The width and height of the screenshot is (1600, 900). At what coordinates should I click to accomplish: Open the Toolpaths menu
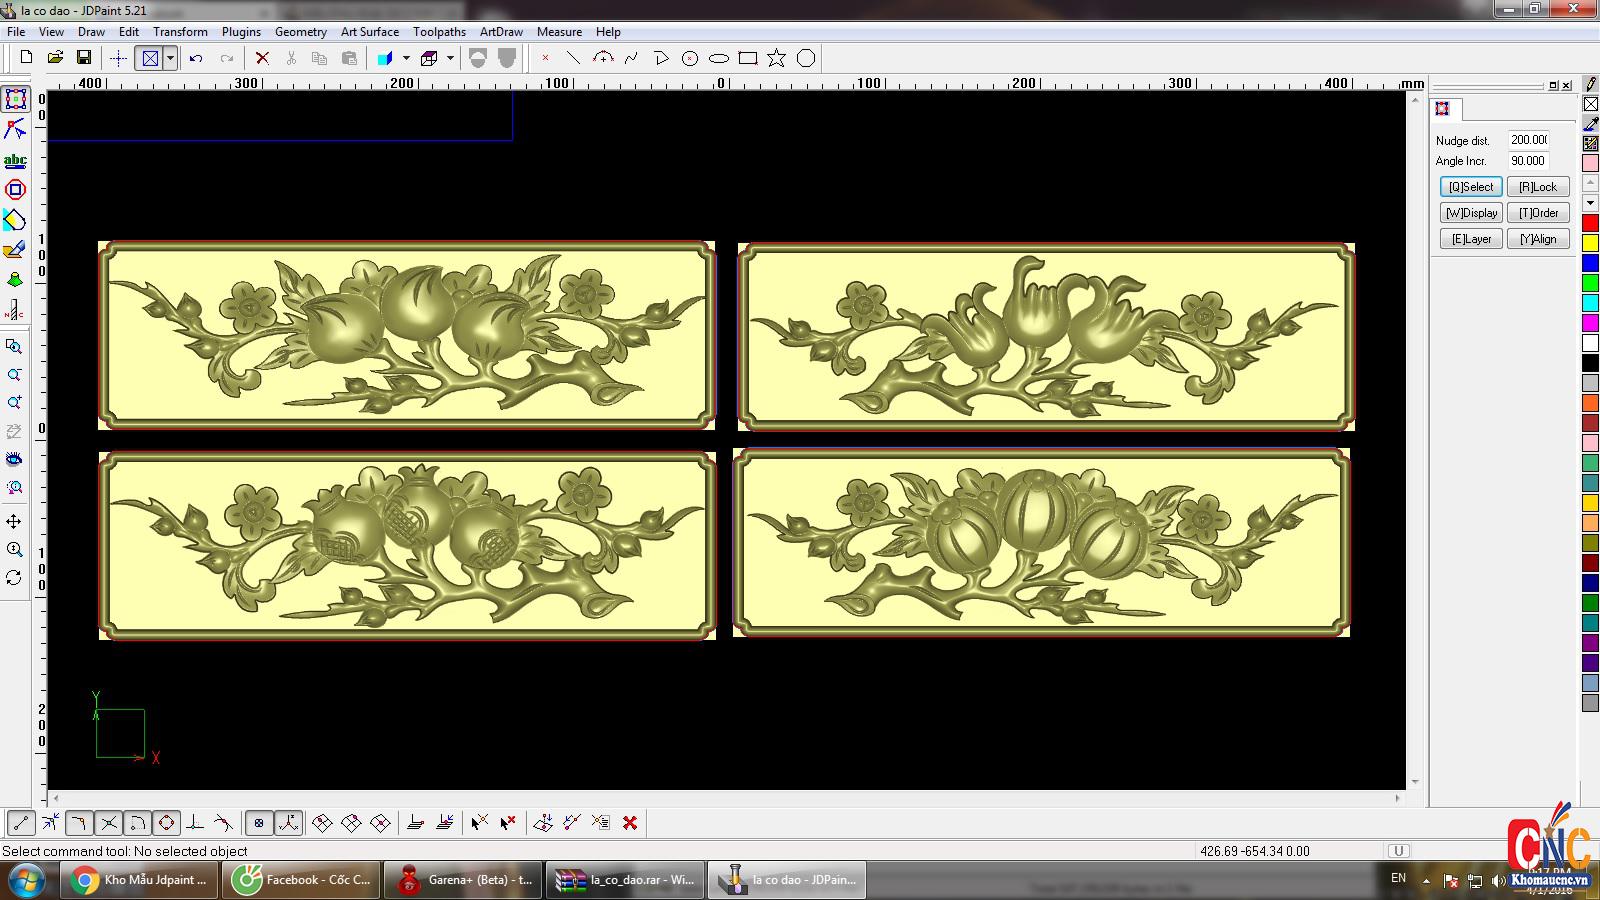point(439,32)
